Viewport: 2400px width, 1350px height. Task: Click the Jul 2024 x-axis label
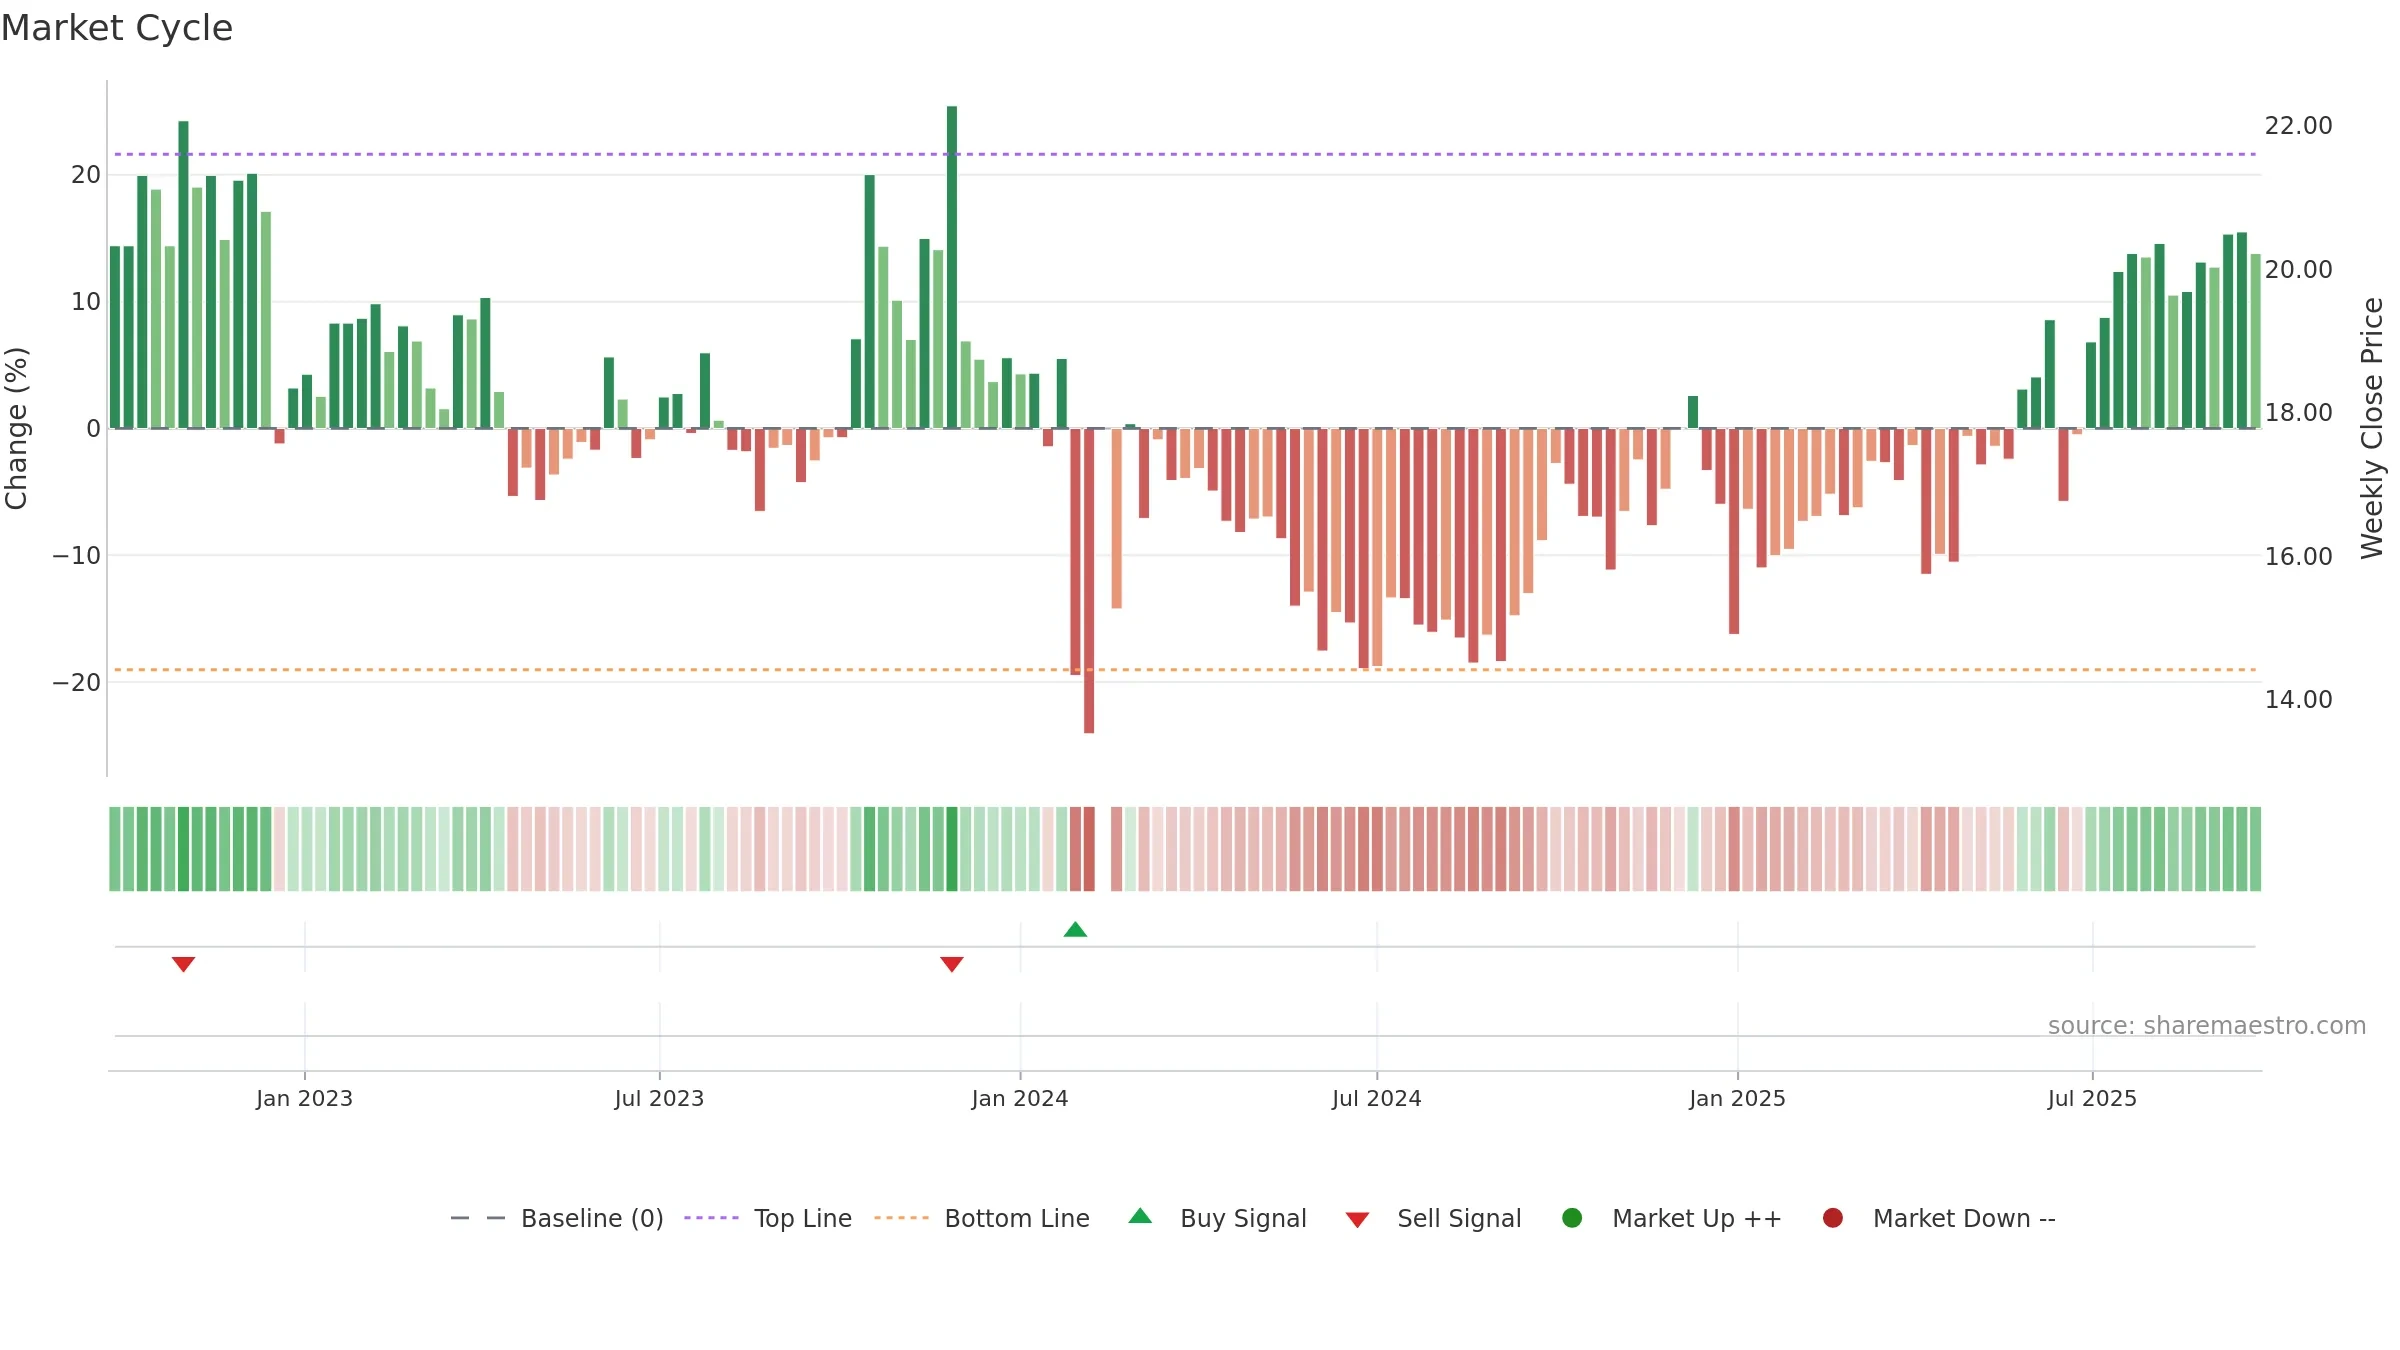tap(1376, 1098)
